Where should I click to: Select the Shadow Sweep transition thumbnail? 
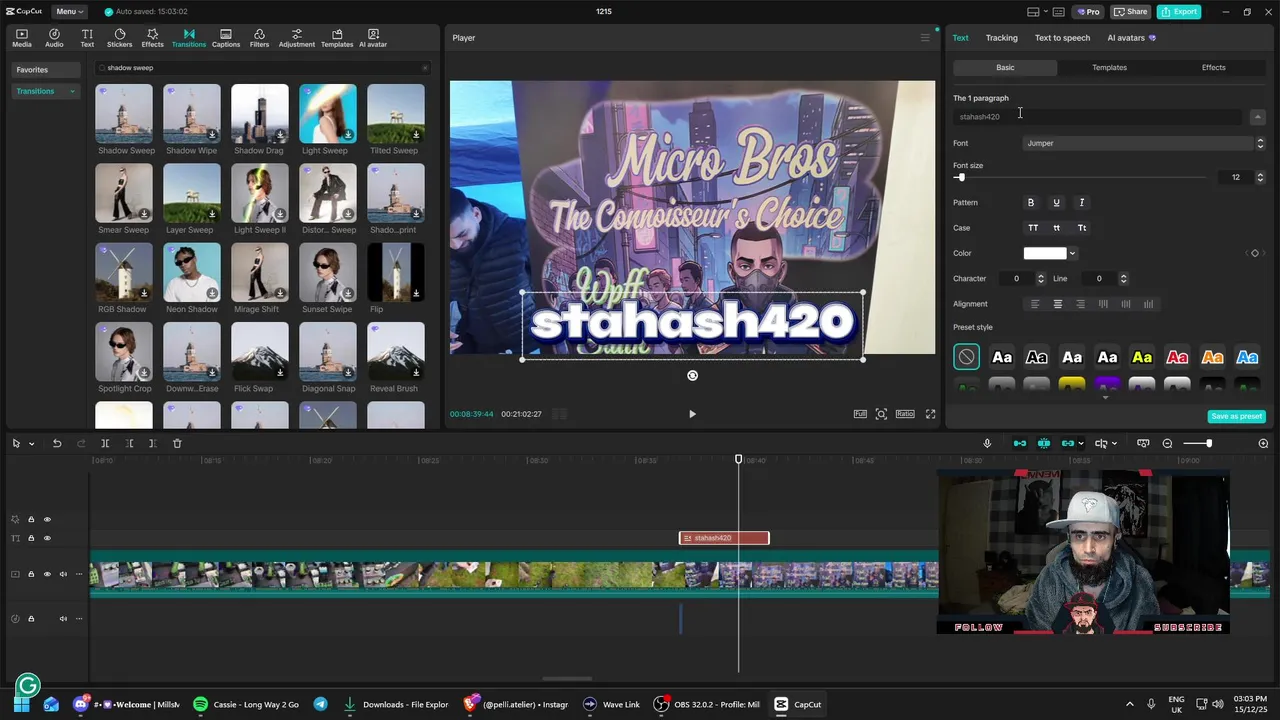coord(124,113)
